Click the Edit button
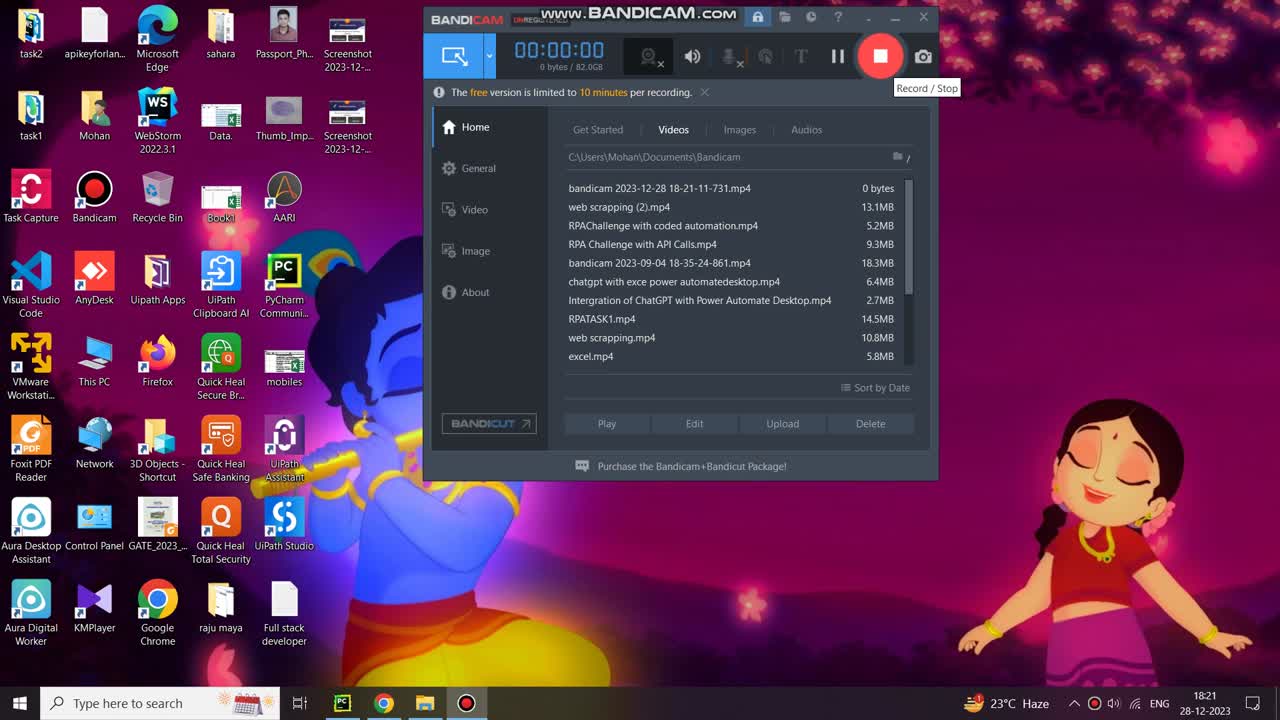Viewport: 1280px width, 720px height. [694, 424]
